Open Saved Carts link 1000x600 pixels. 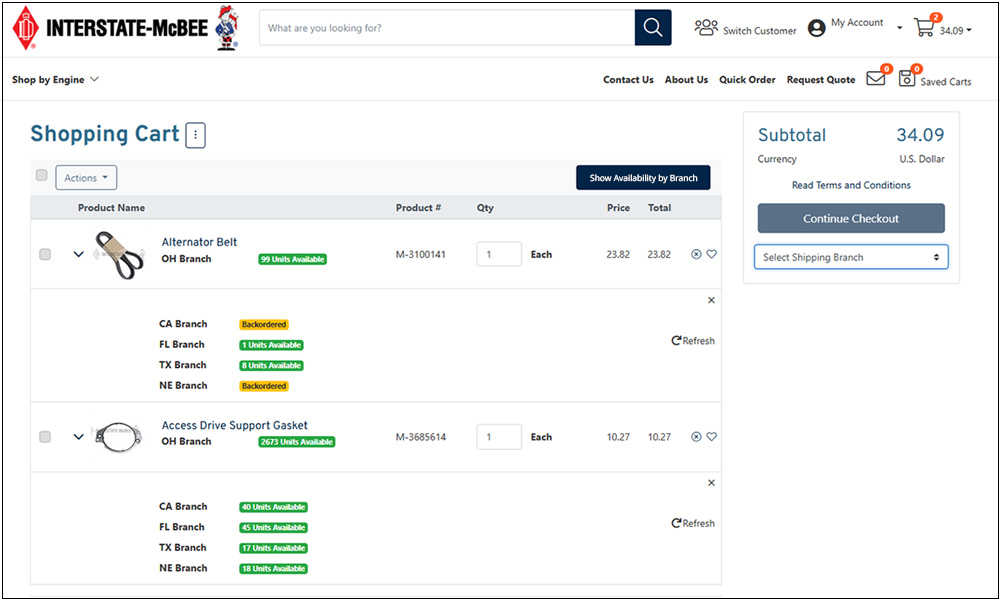coord(946,82)
